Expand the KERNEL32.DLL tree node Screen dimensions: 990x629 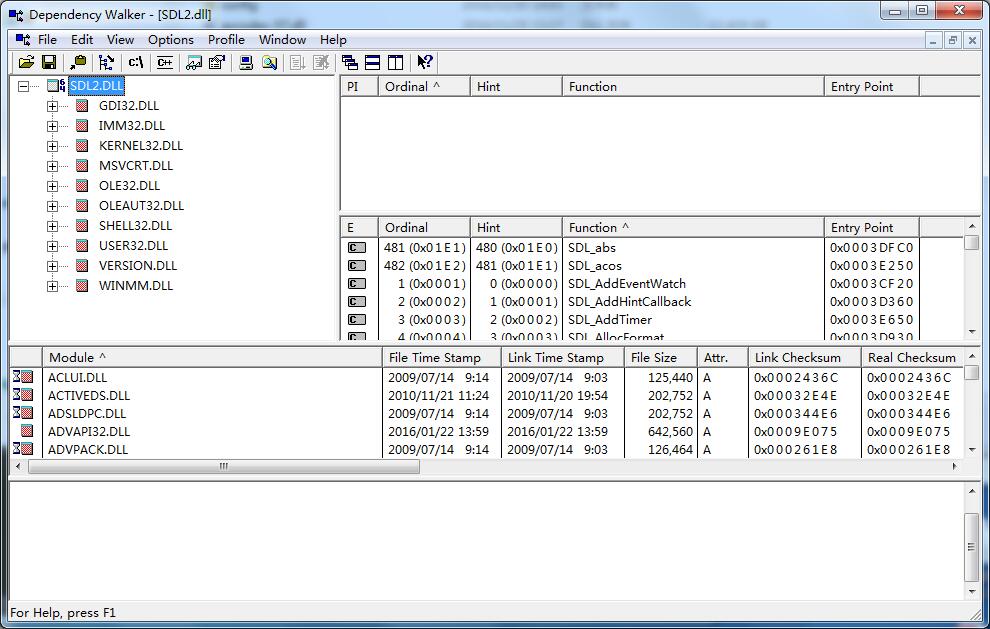(52, 146)
